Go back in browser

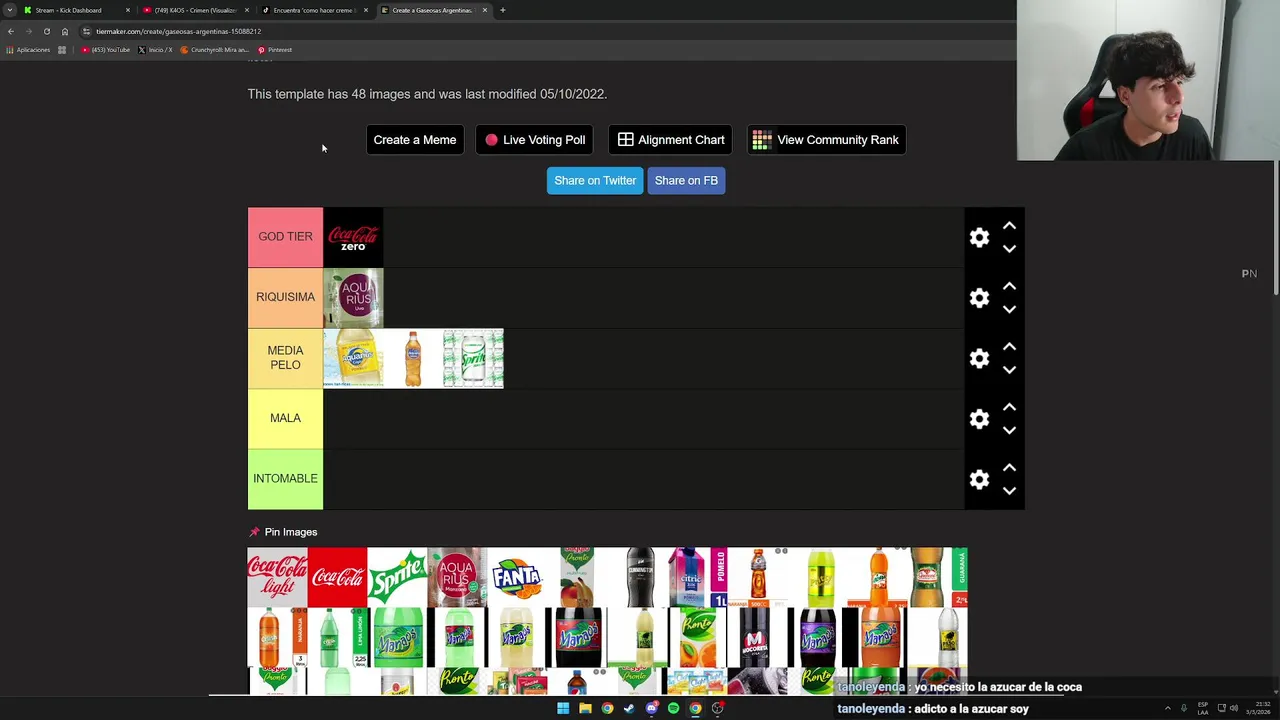[x=11, y=31]
